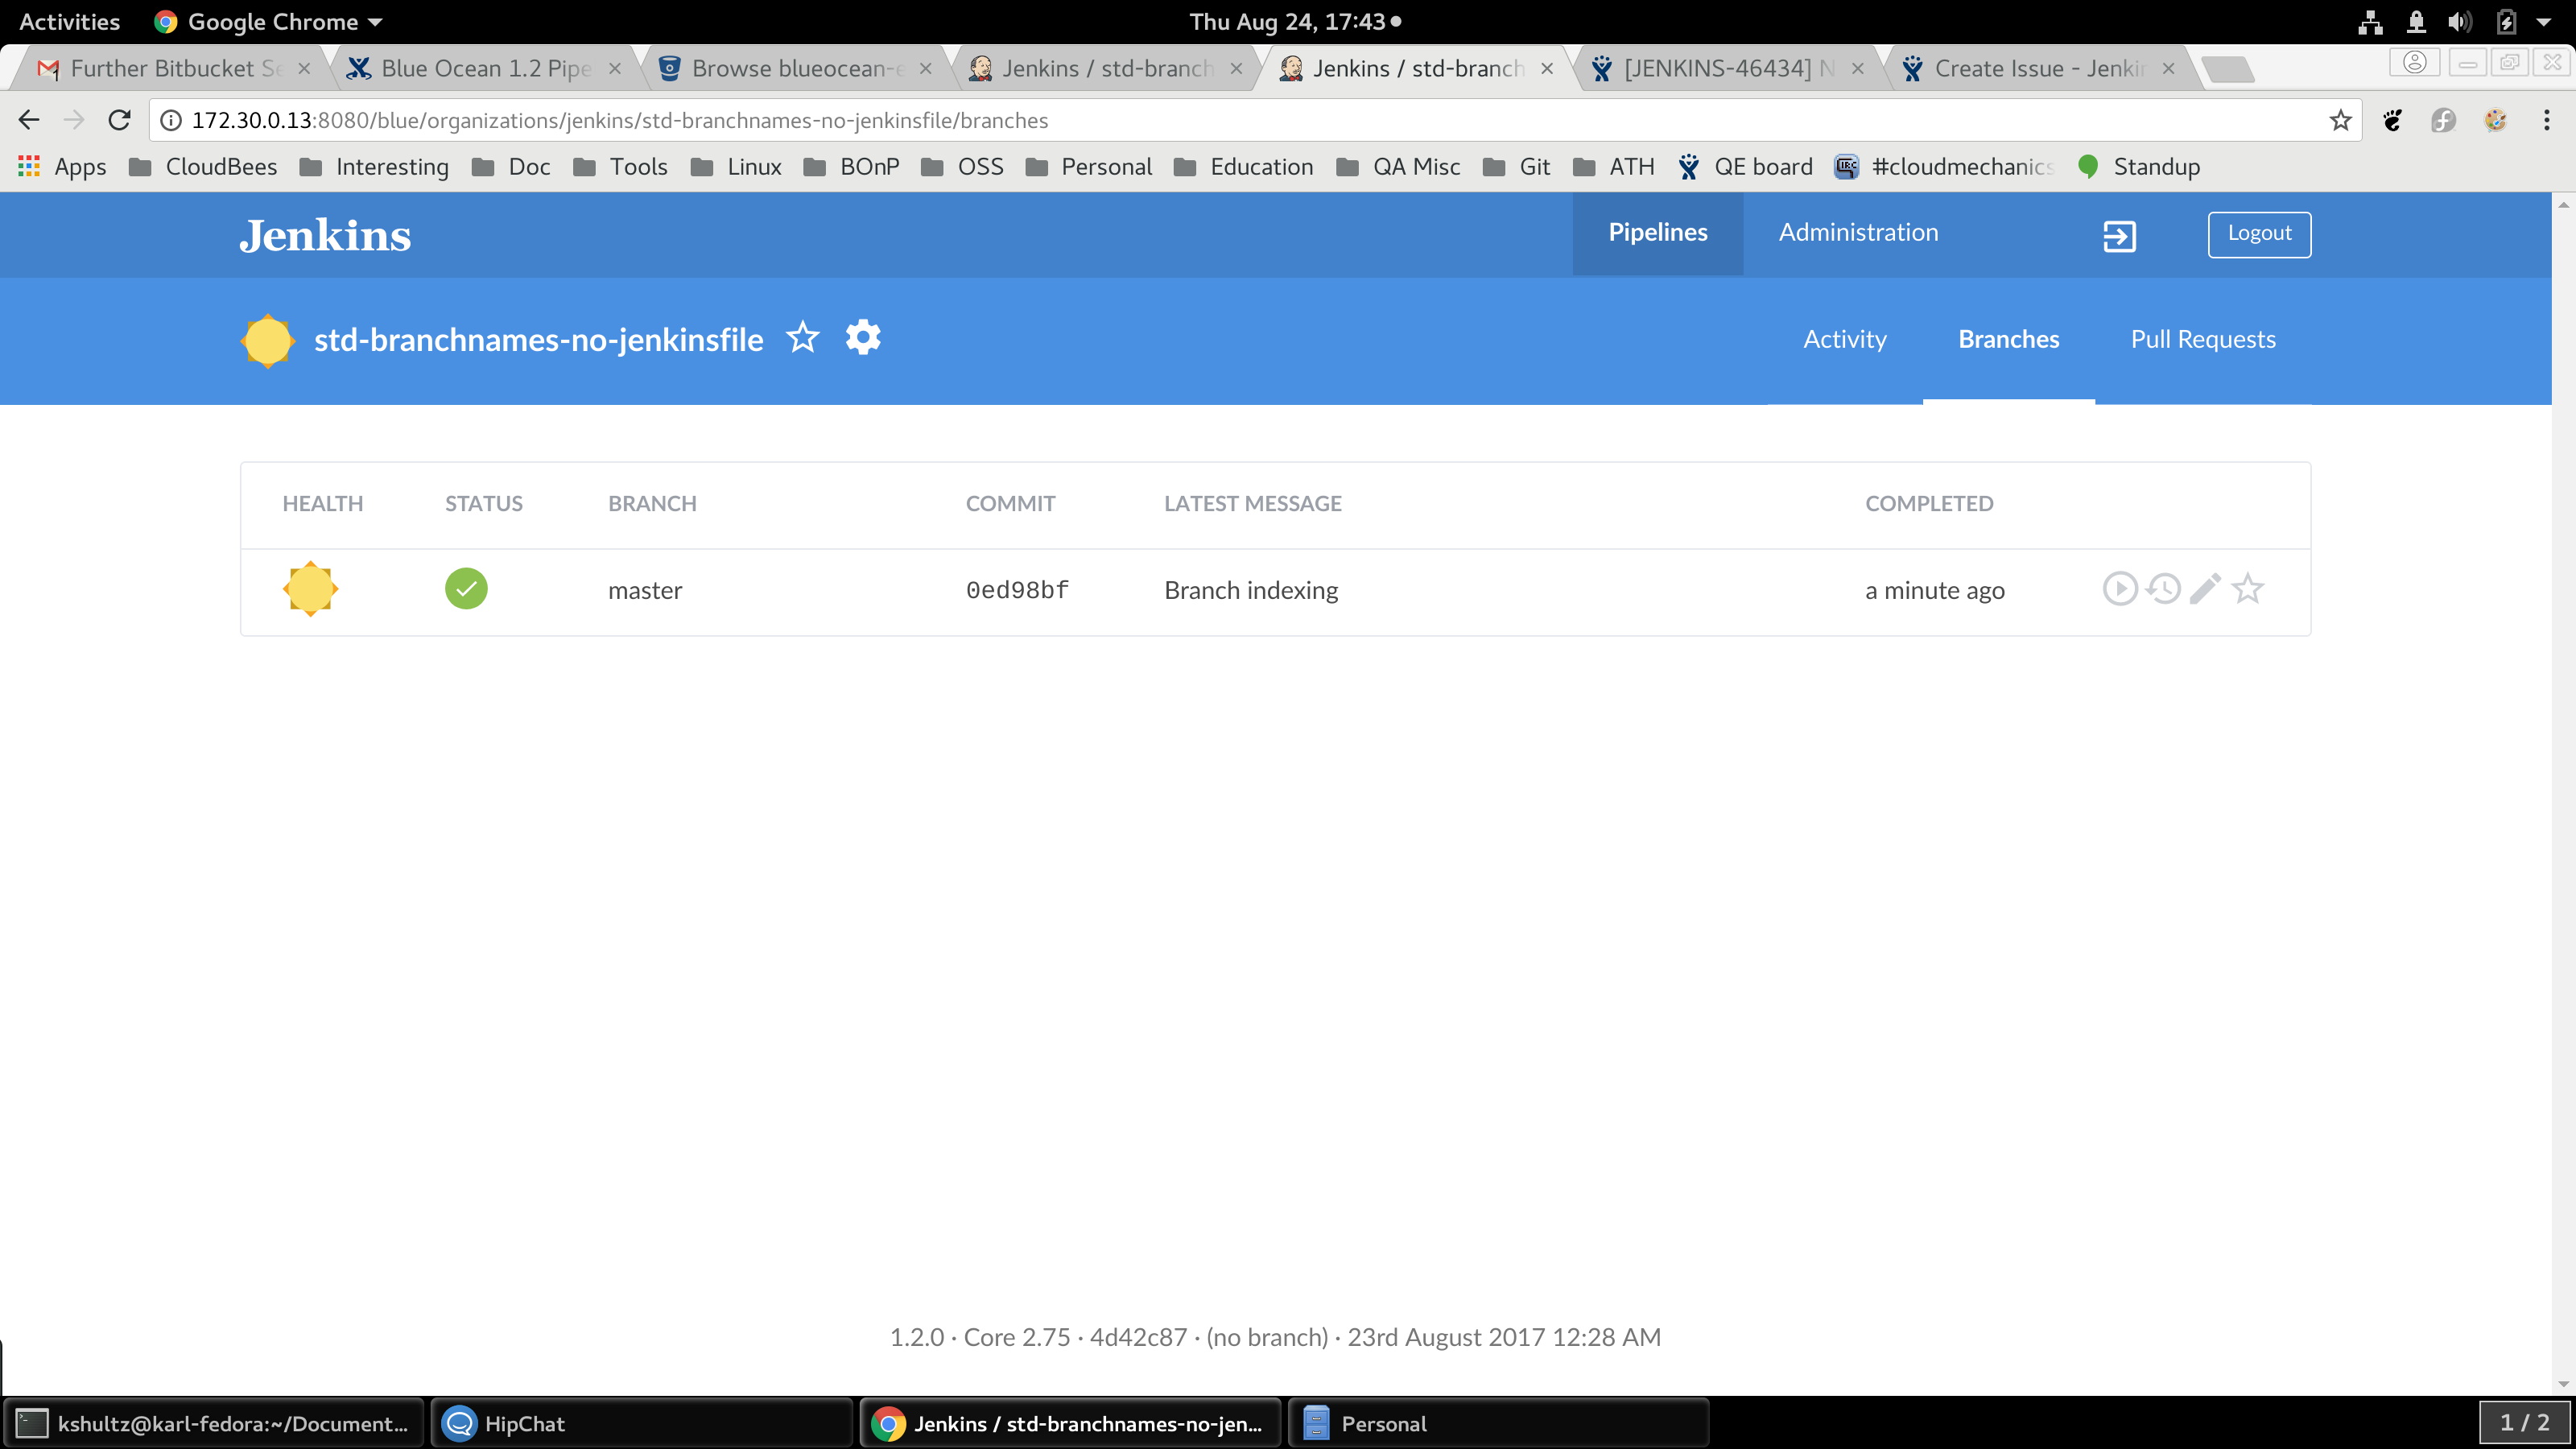The height and width of the screenshot is (1449, 2576).
Task: Switch to the Activity tab
Action: [1844, 340]
